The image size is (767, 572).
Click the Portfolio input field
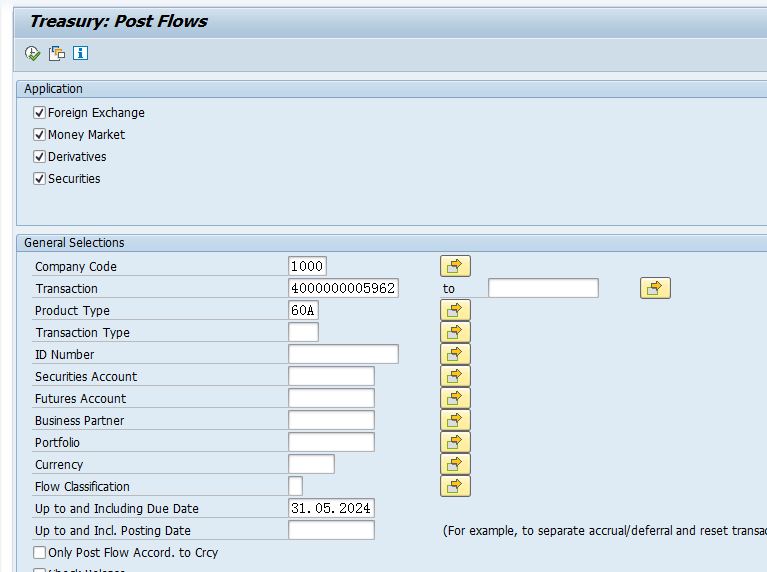click(x=331, y=442)
